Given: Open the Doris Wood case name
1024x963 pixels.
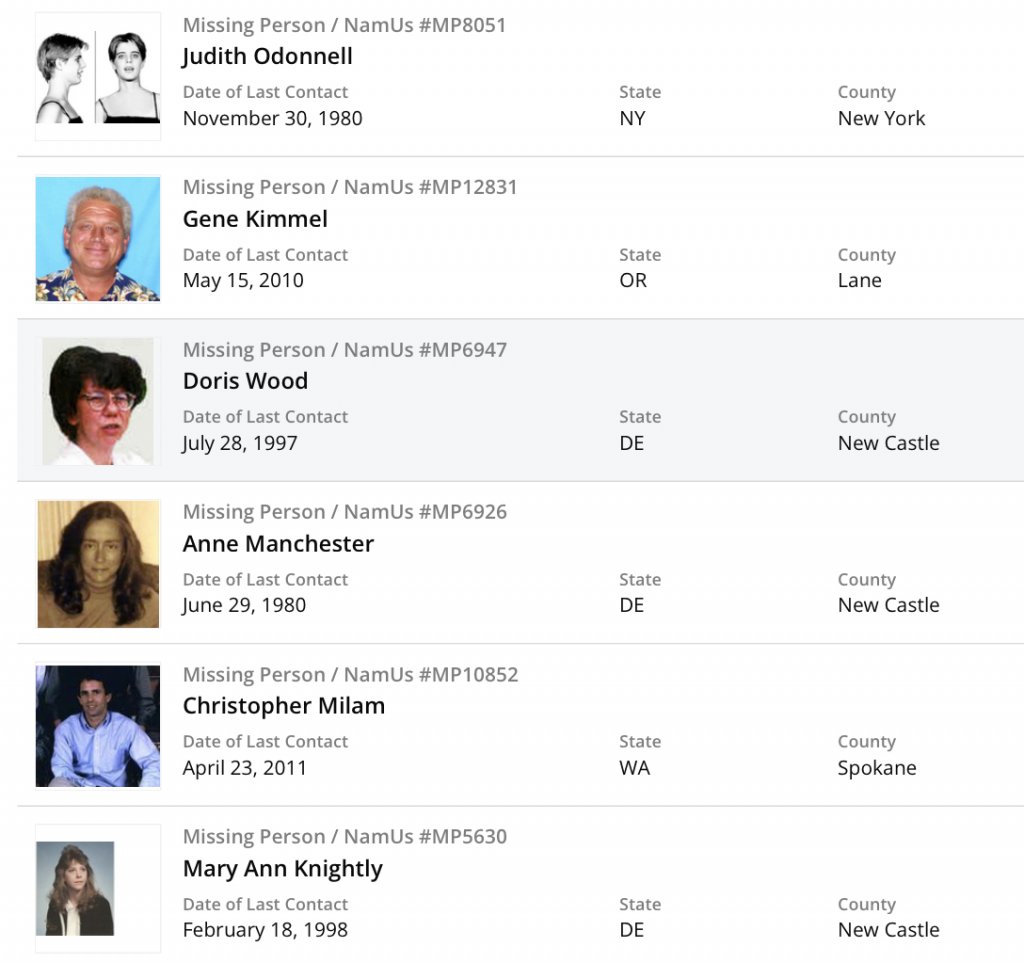Looking at the screenshot, I should [245, 381].
